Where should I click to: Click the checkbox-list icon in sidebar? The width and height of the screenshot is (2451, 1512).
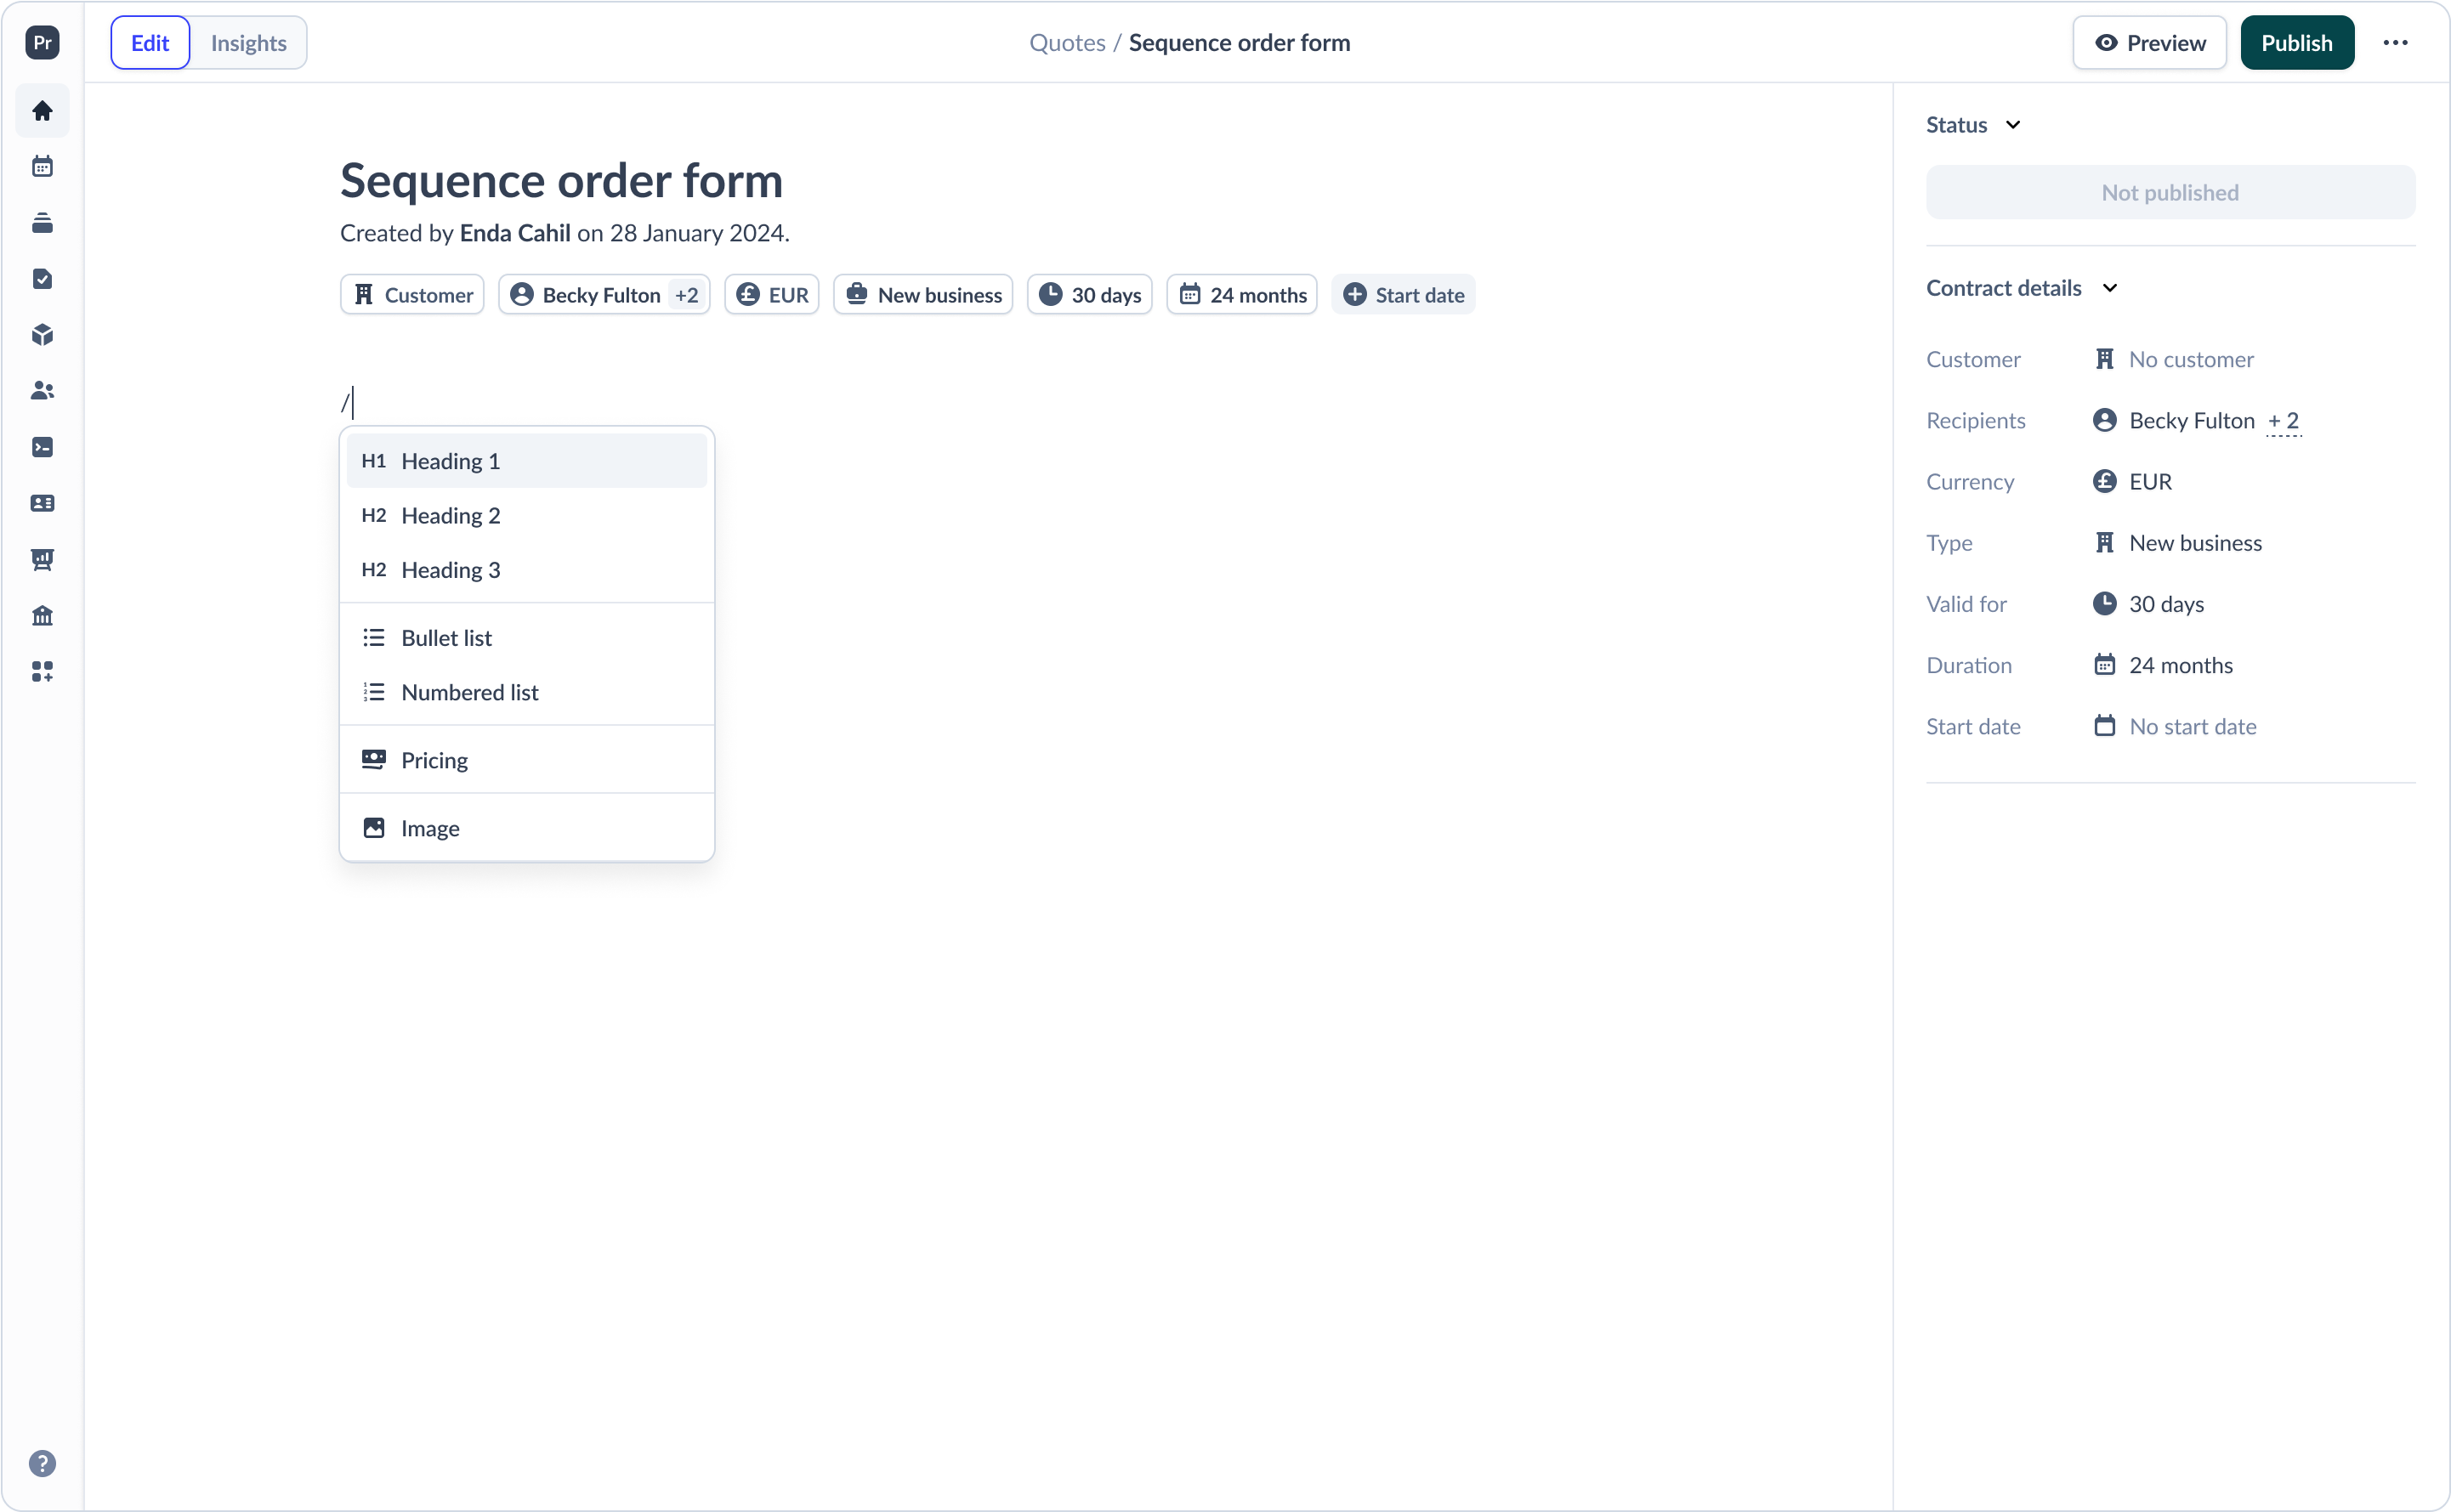click(42, 279)
